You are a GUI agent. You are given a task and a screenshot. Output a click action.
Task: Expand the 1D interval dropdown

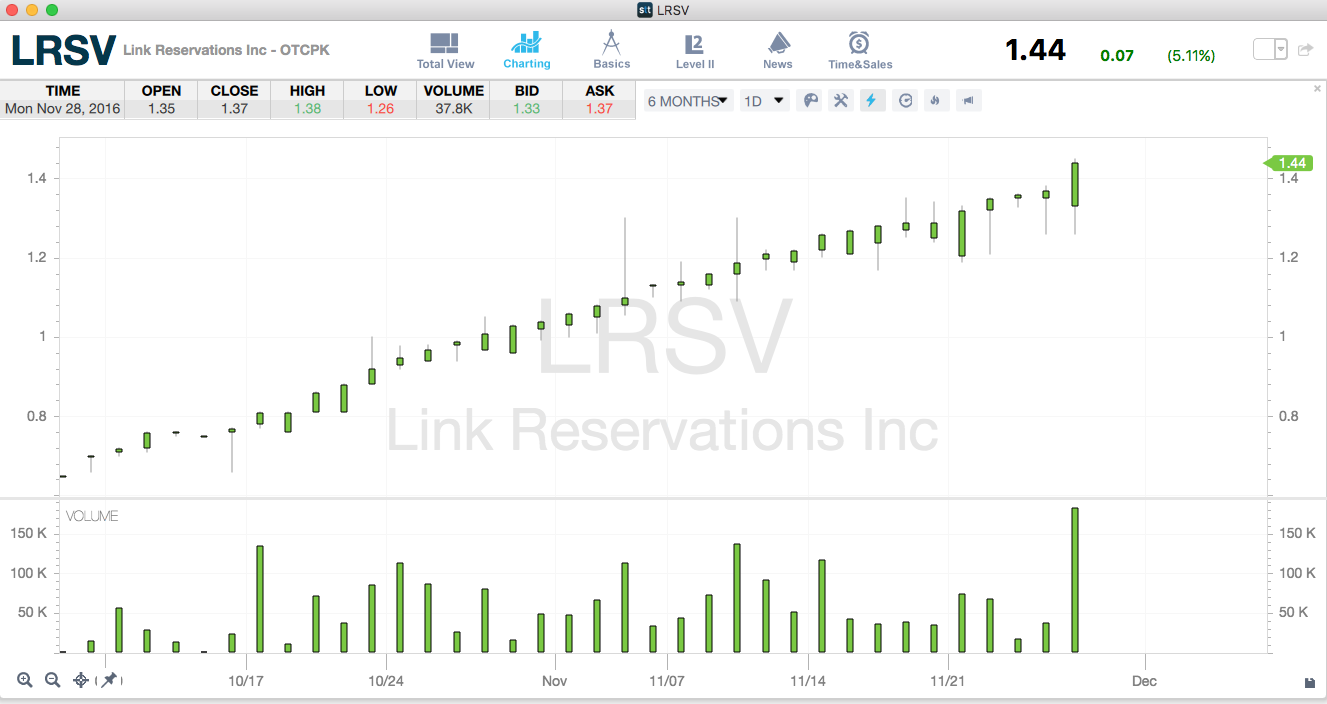click(764, 101)
